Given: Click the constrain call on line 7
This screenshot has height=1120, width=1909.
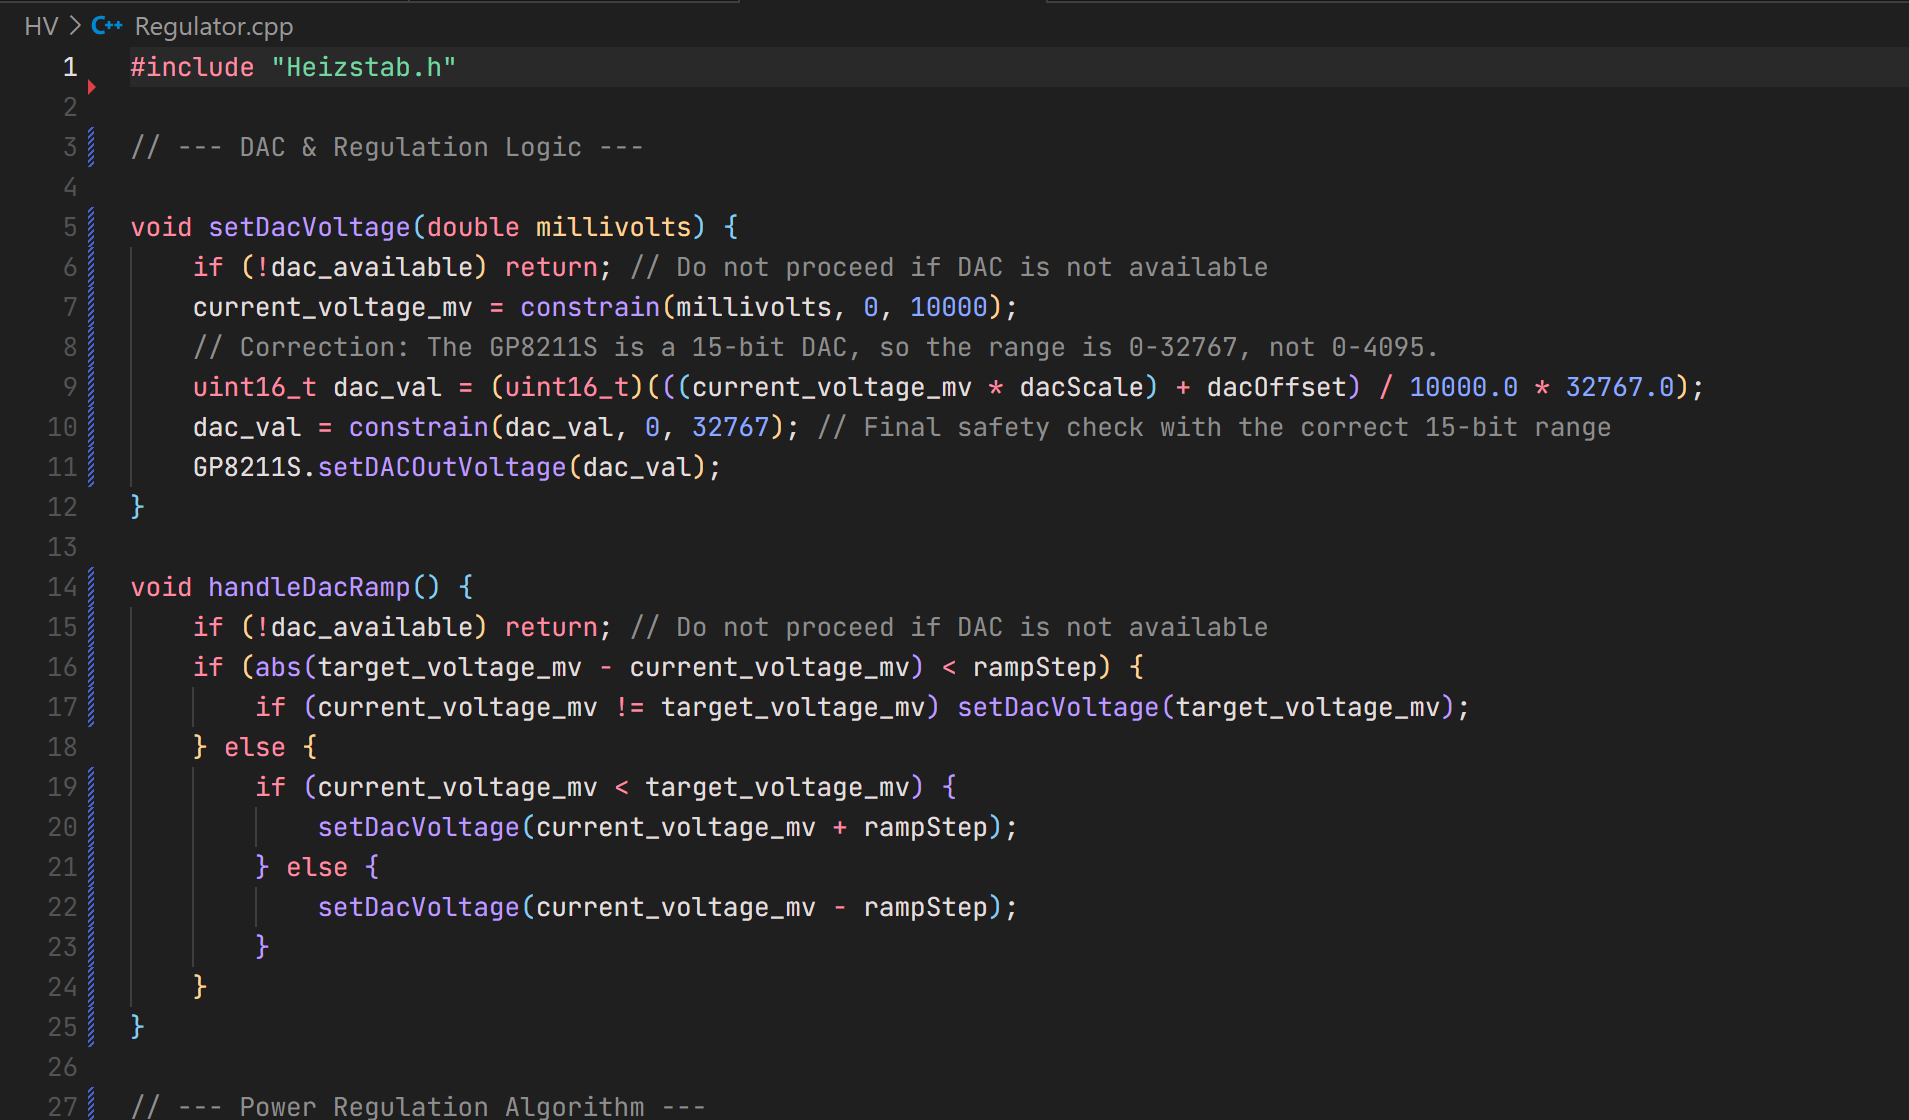Looking at the screenshot, I should click(x=590, y=307).
